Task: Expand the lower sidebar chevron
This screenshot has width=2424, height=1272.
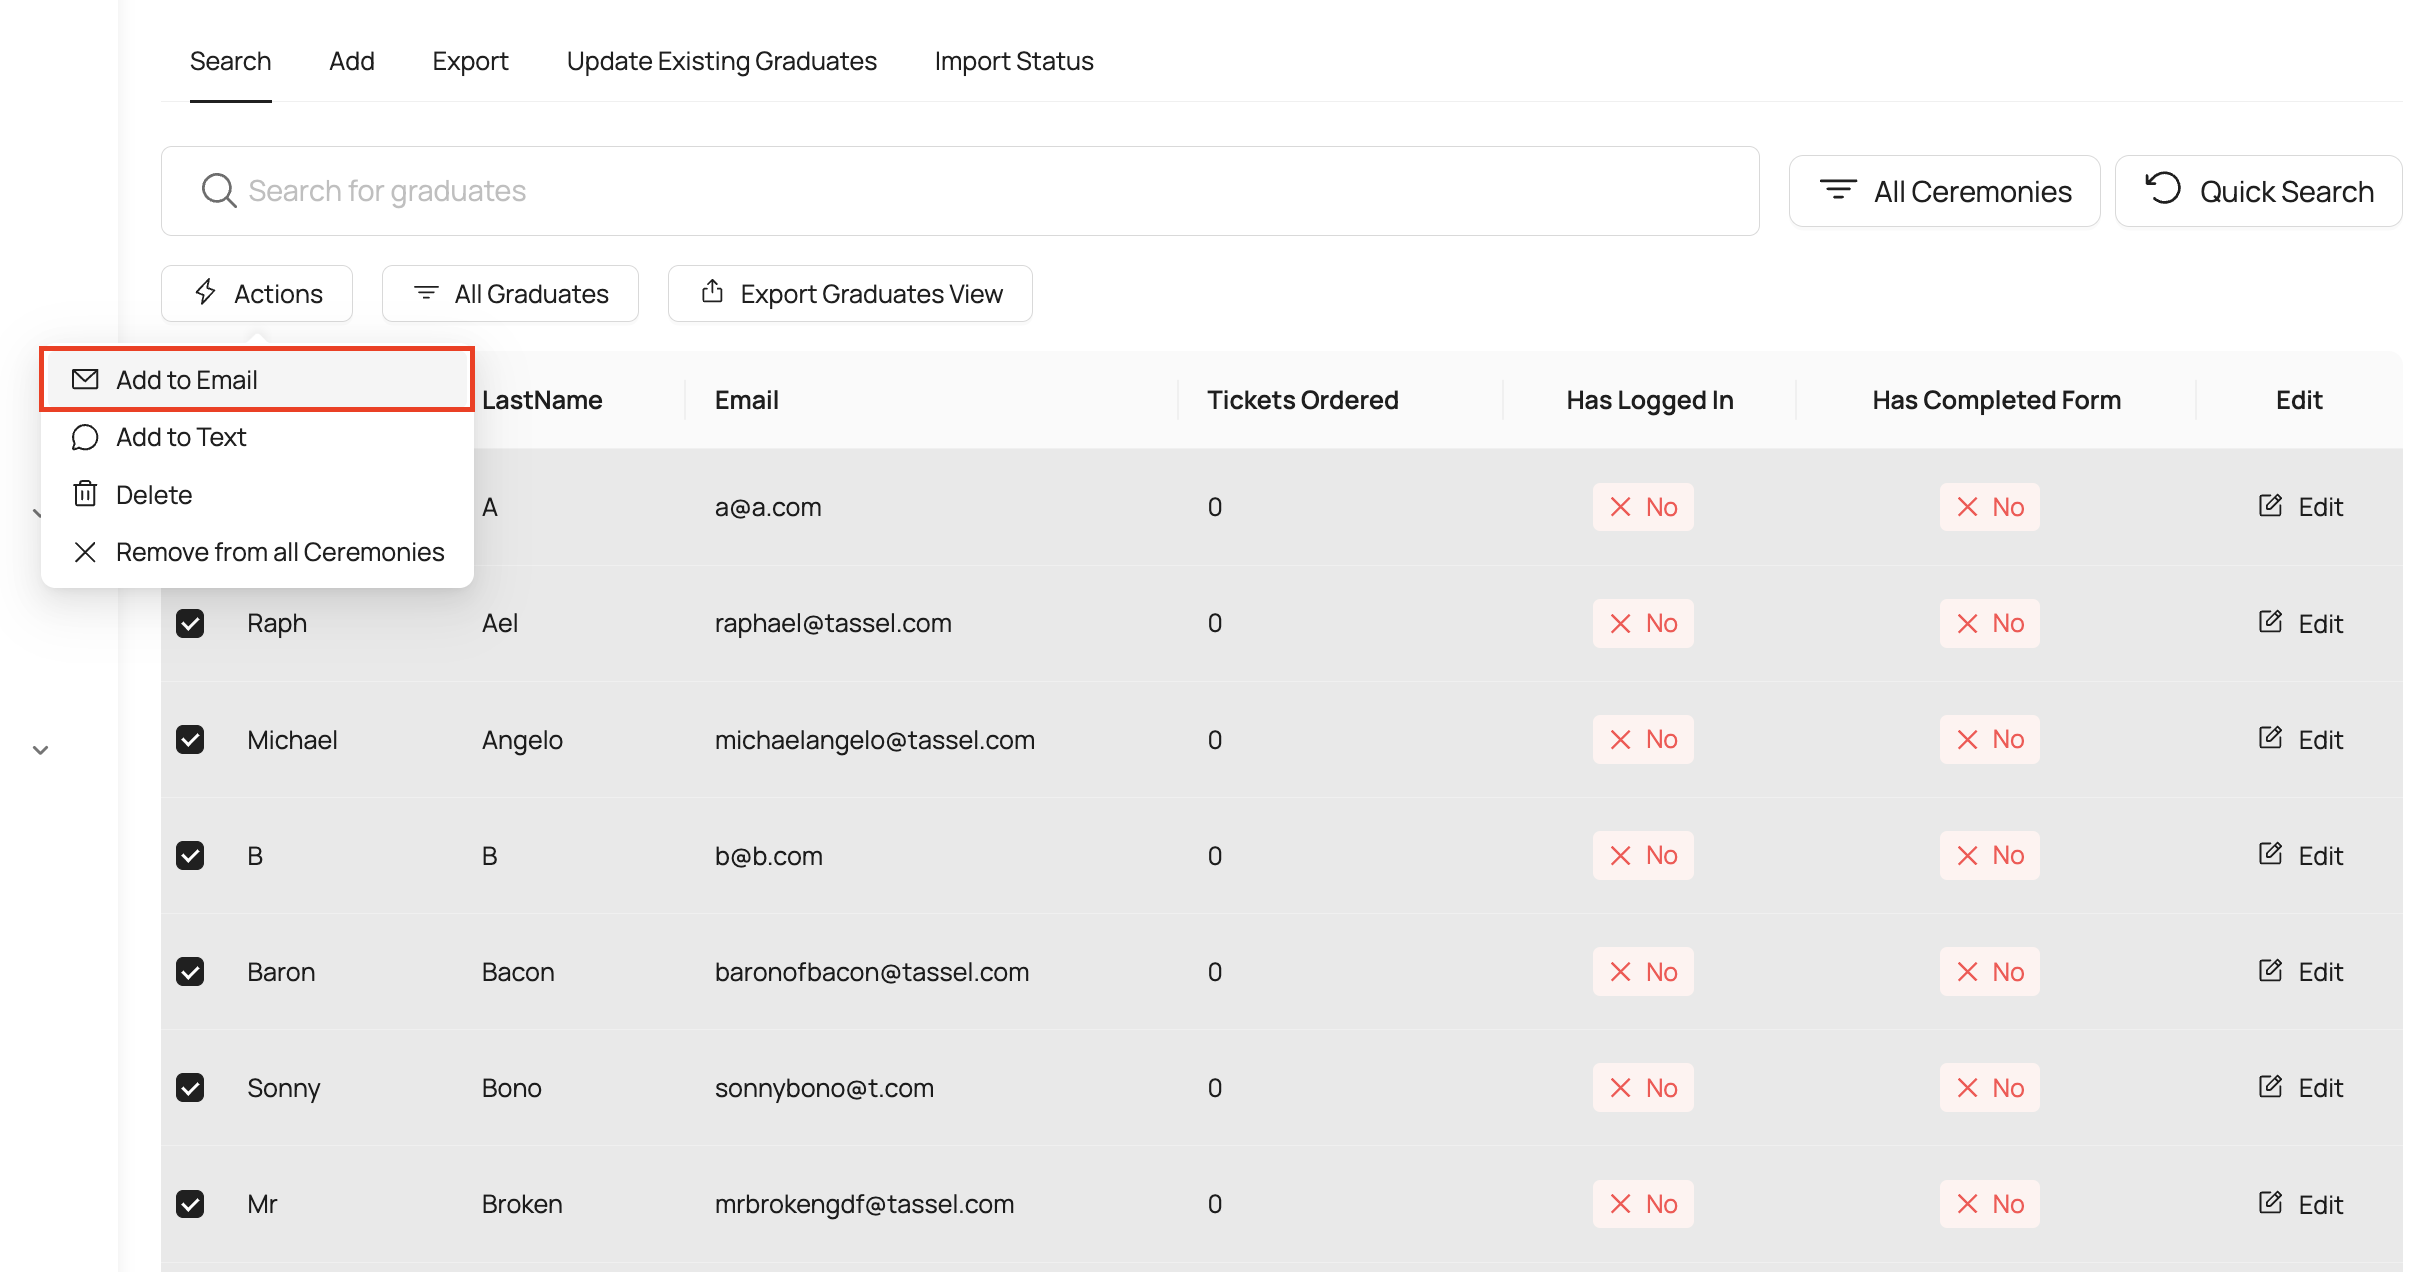Action: [x=40, y=750]
